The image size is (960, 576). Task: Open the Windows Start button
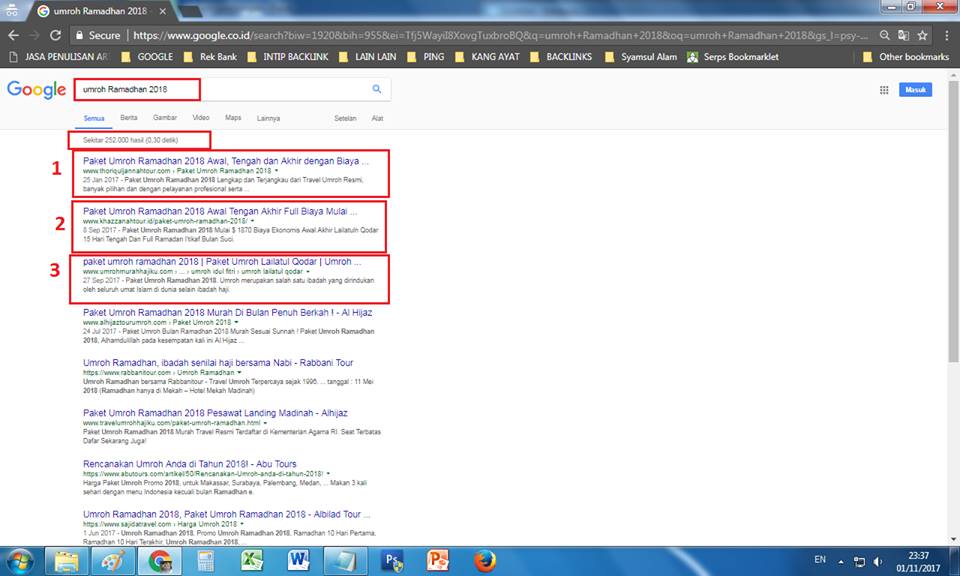pos(19,561)
